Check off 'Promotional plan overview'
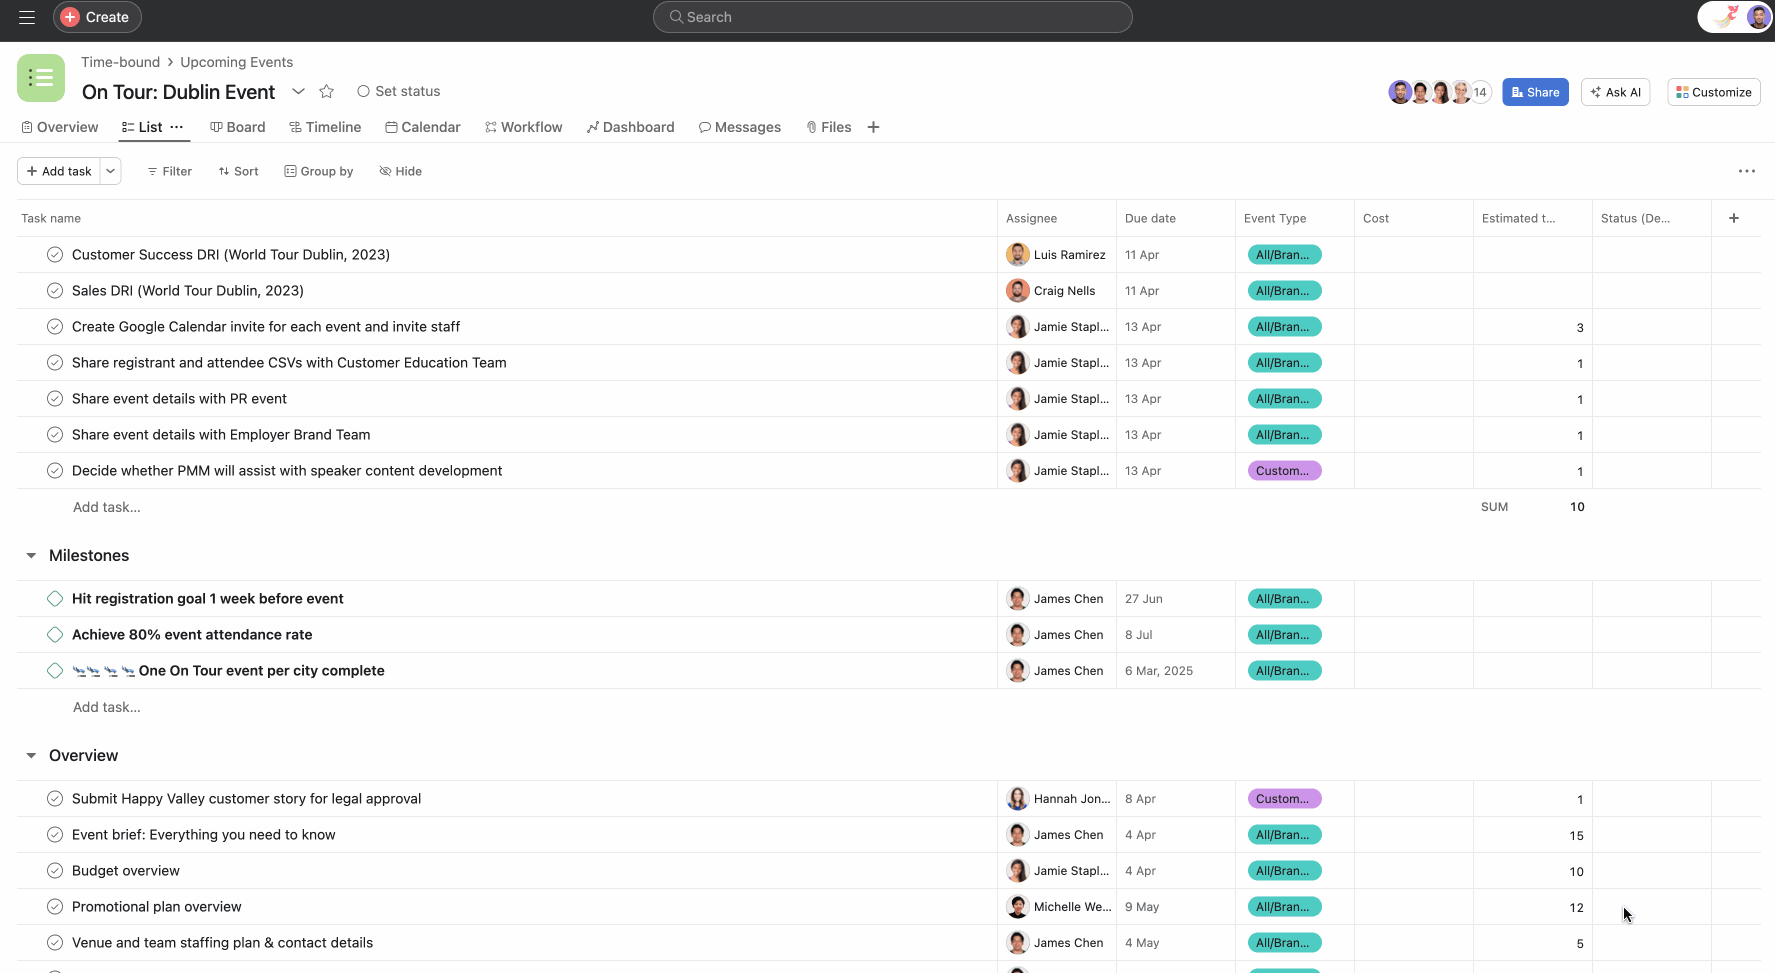 pyautogui.click(x=55, y=906)
